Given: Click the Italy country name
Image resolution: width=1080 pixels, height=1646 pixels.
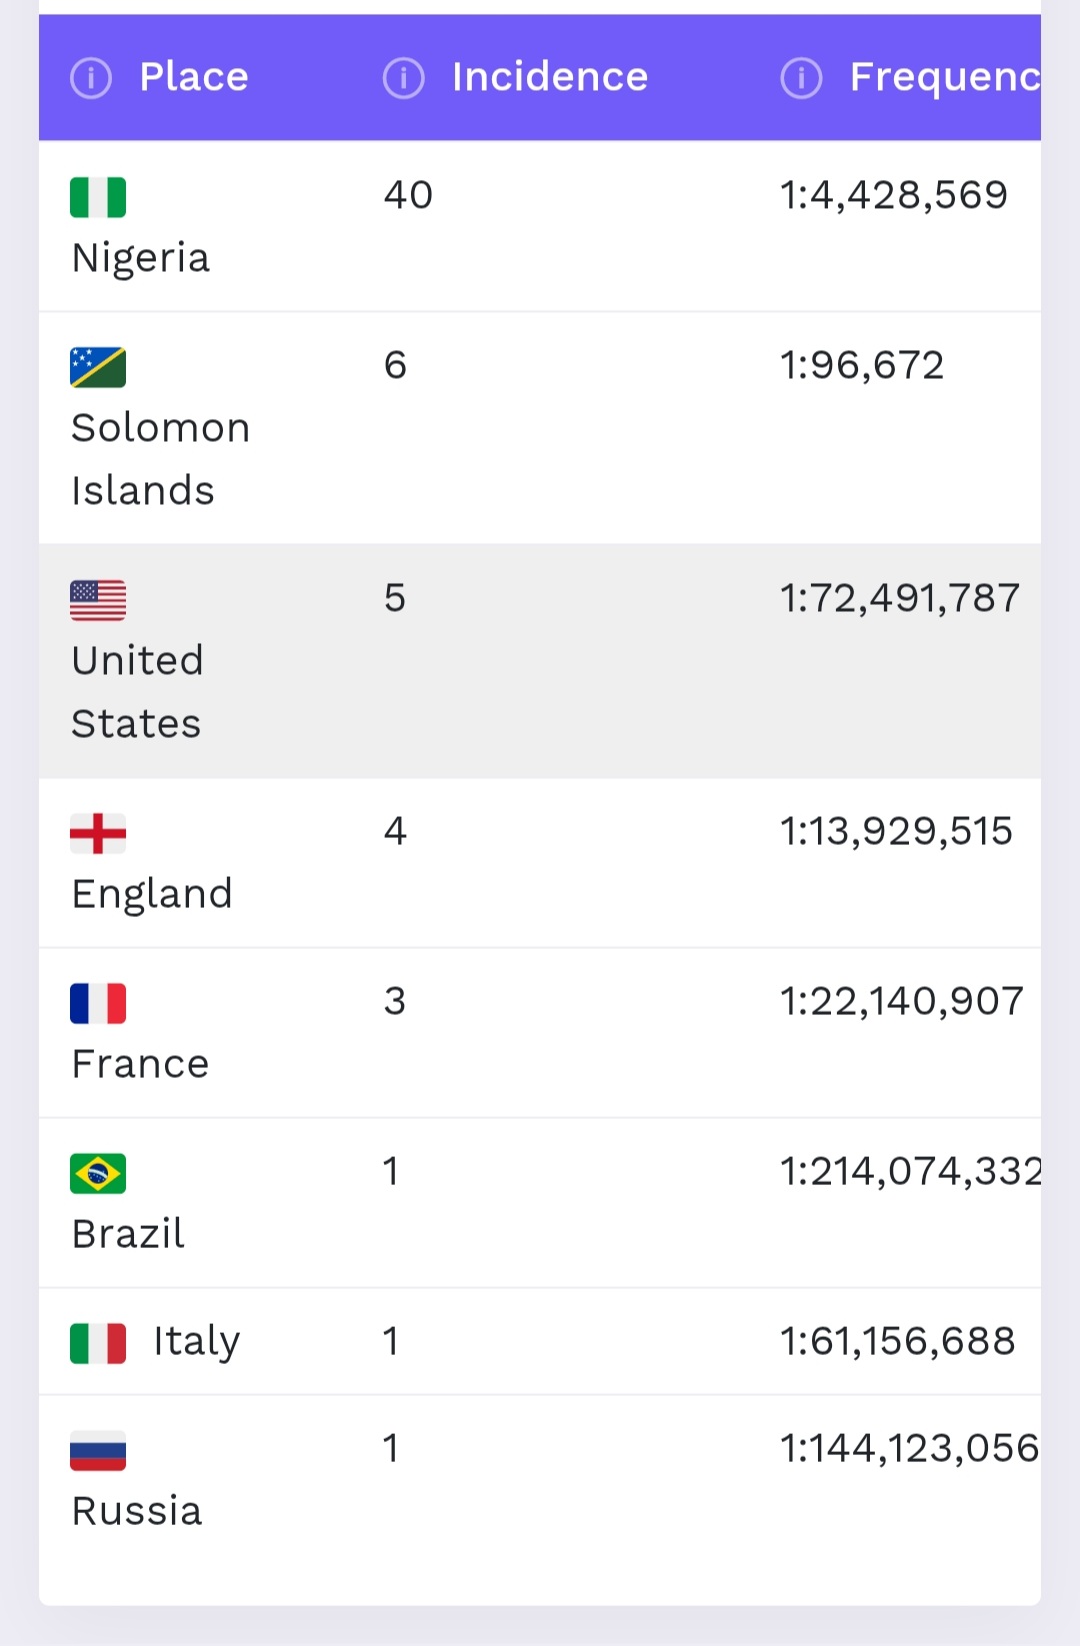Looking at the screenshot, I should (197, 1341).
